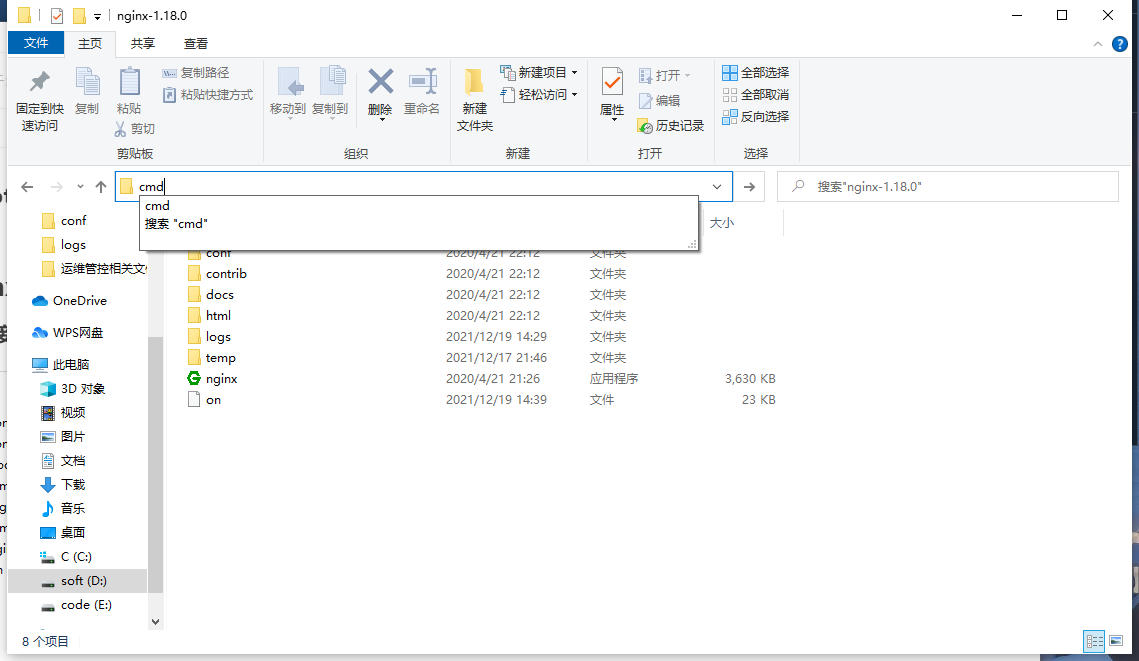Image resolution: width=1139 pixels, height=661 pixels.
Task: Select all items (全部选择)
Action: tap(755, 73)
